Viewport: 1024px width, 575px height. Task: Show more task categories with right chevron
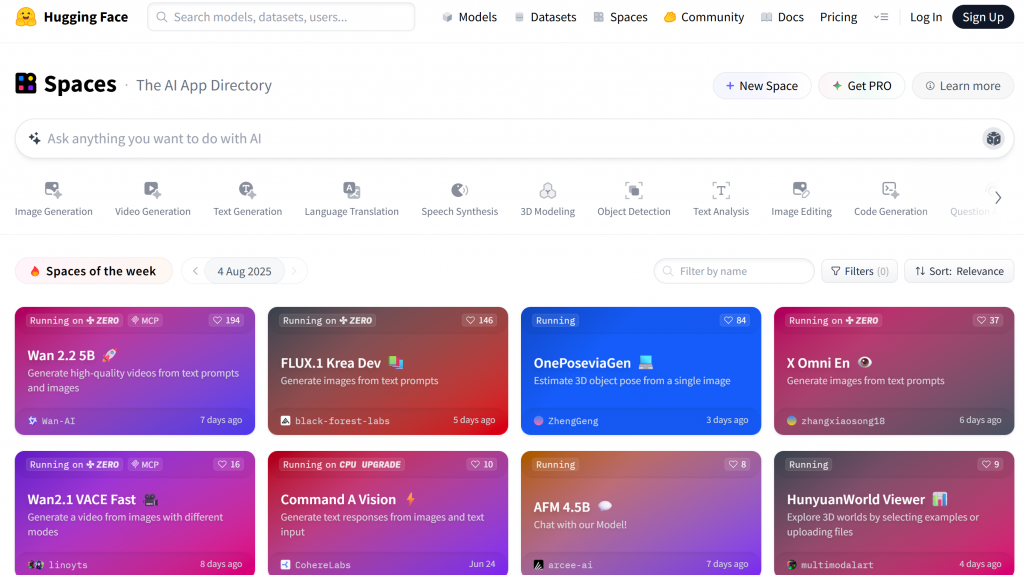pos(998,198)
